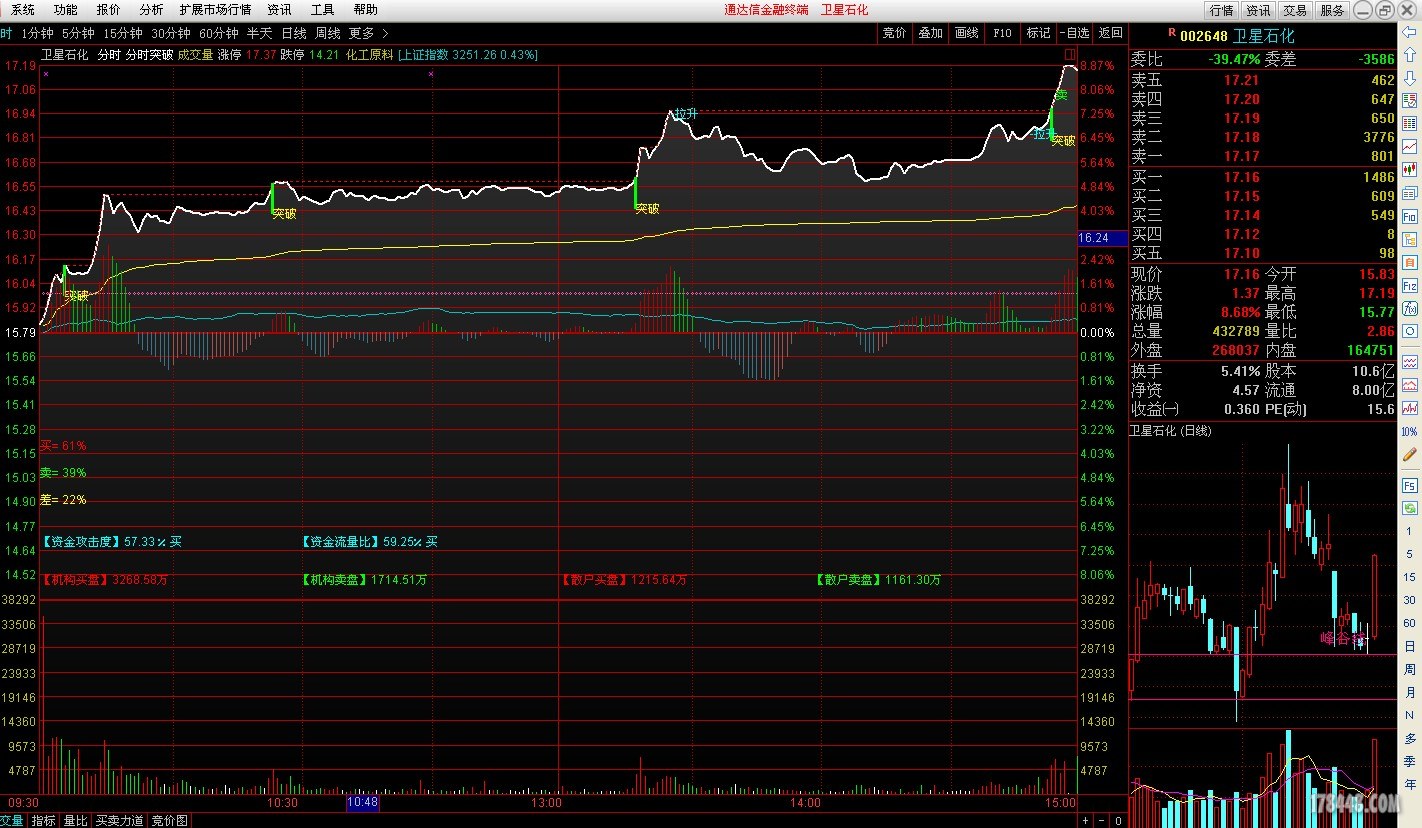Click the 画线 draw line button
Screen dimensions: 1422x828
click(966, 33)
